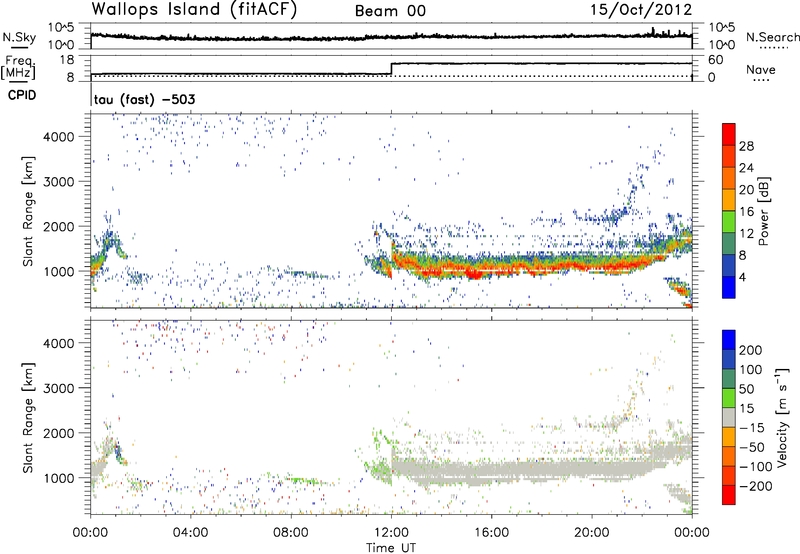Click the "Nave" legend label
The height and width of the screenshot is (554, 800).
tap(761, 70)
